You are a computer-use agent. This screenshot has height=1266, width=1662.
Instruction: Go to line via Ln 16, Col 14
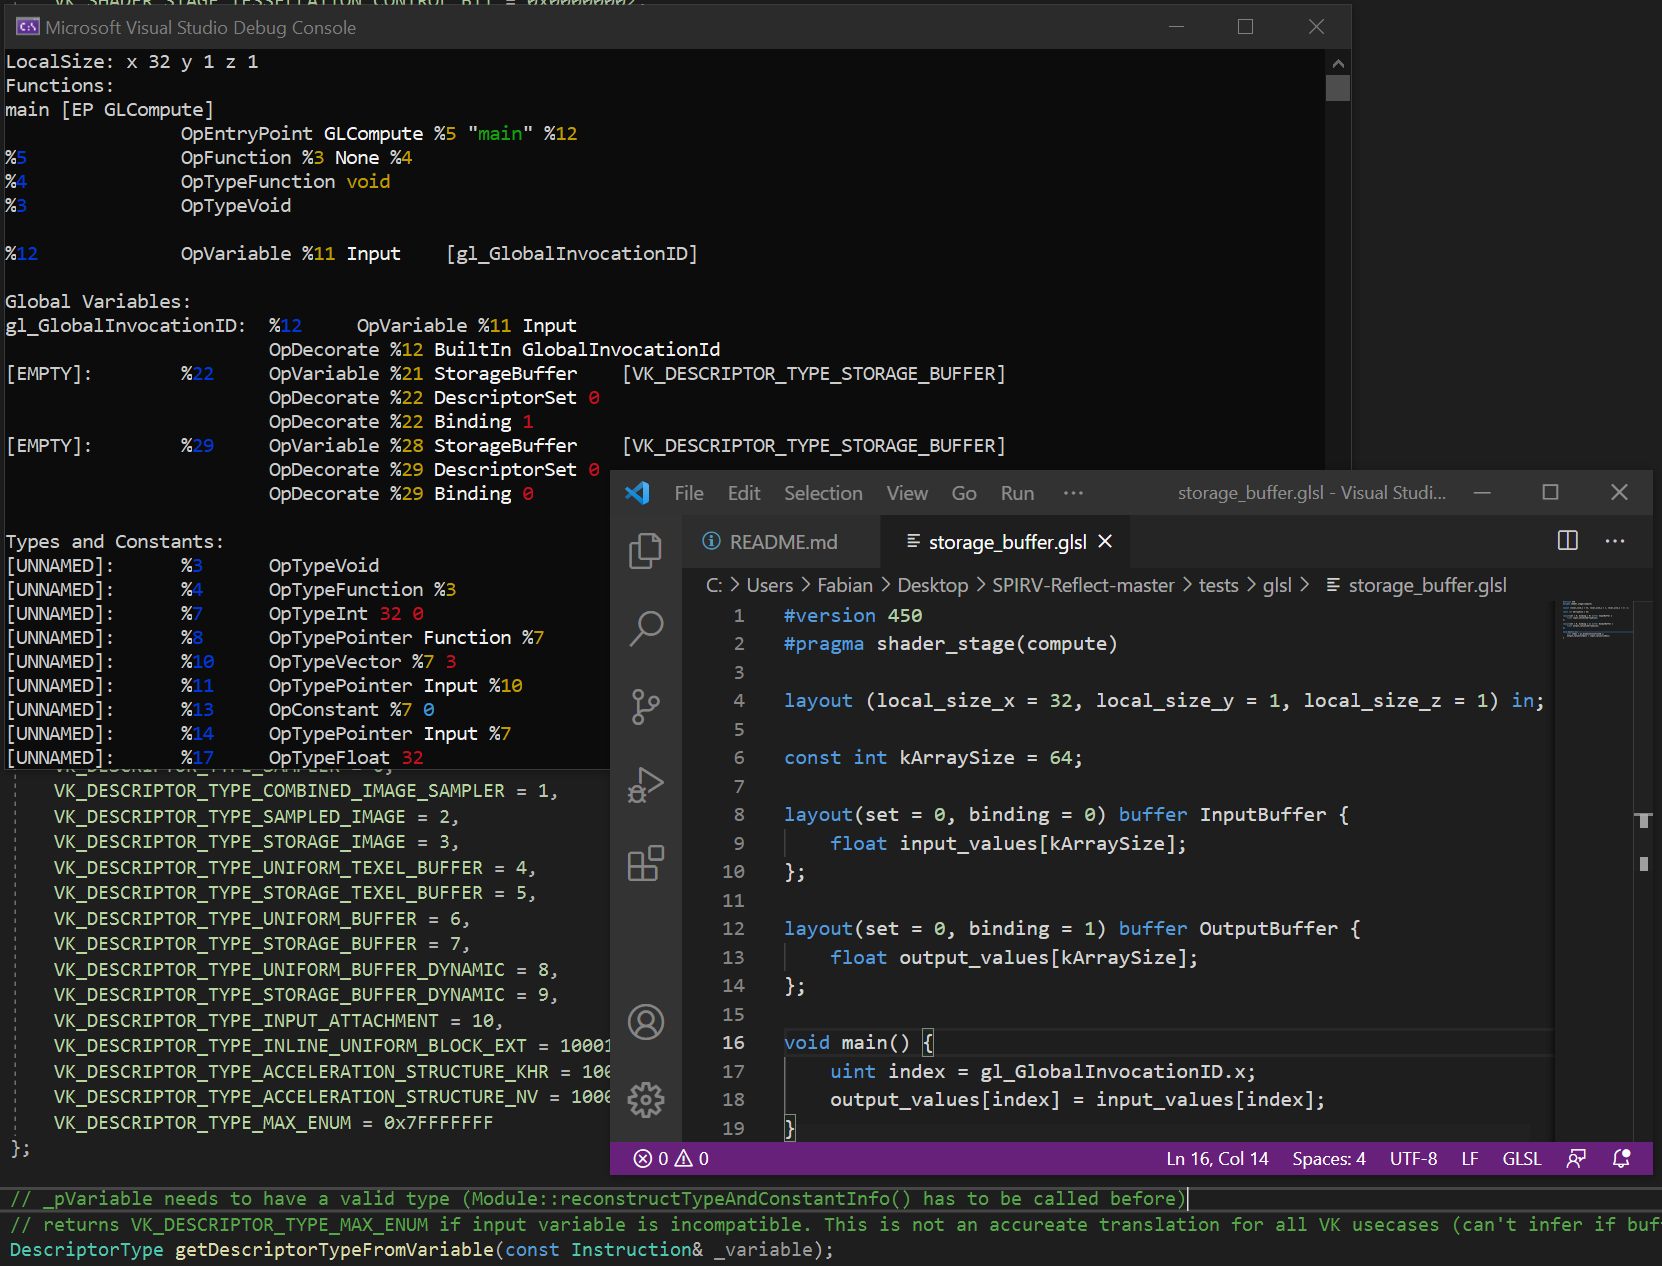click(1217, 1159)
